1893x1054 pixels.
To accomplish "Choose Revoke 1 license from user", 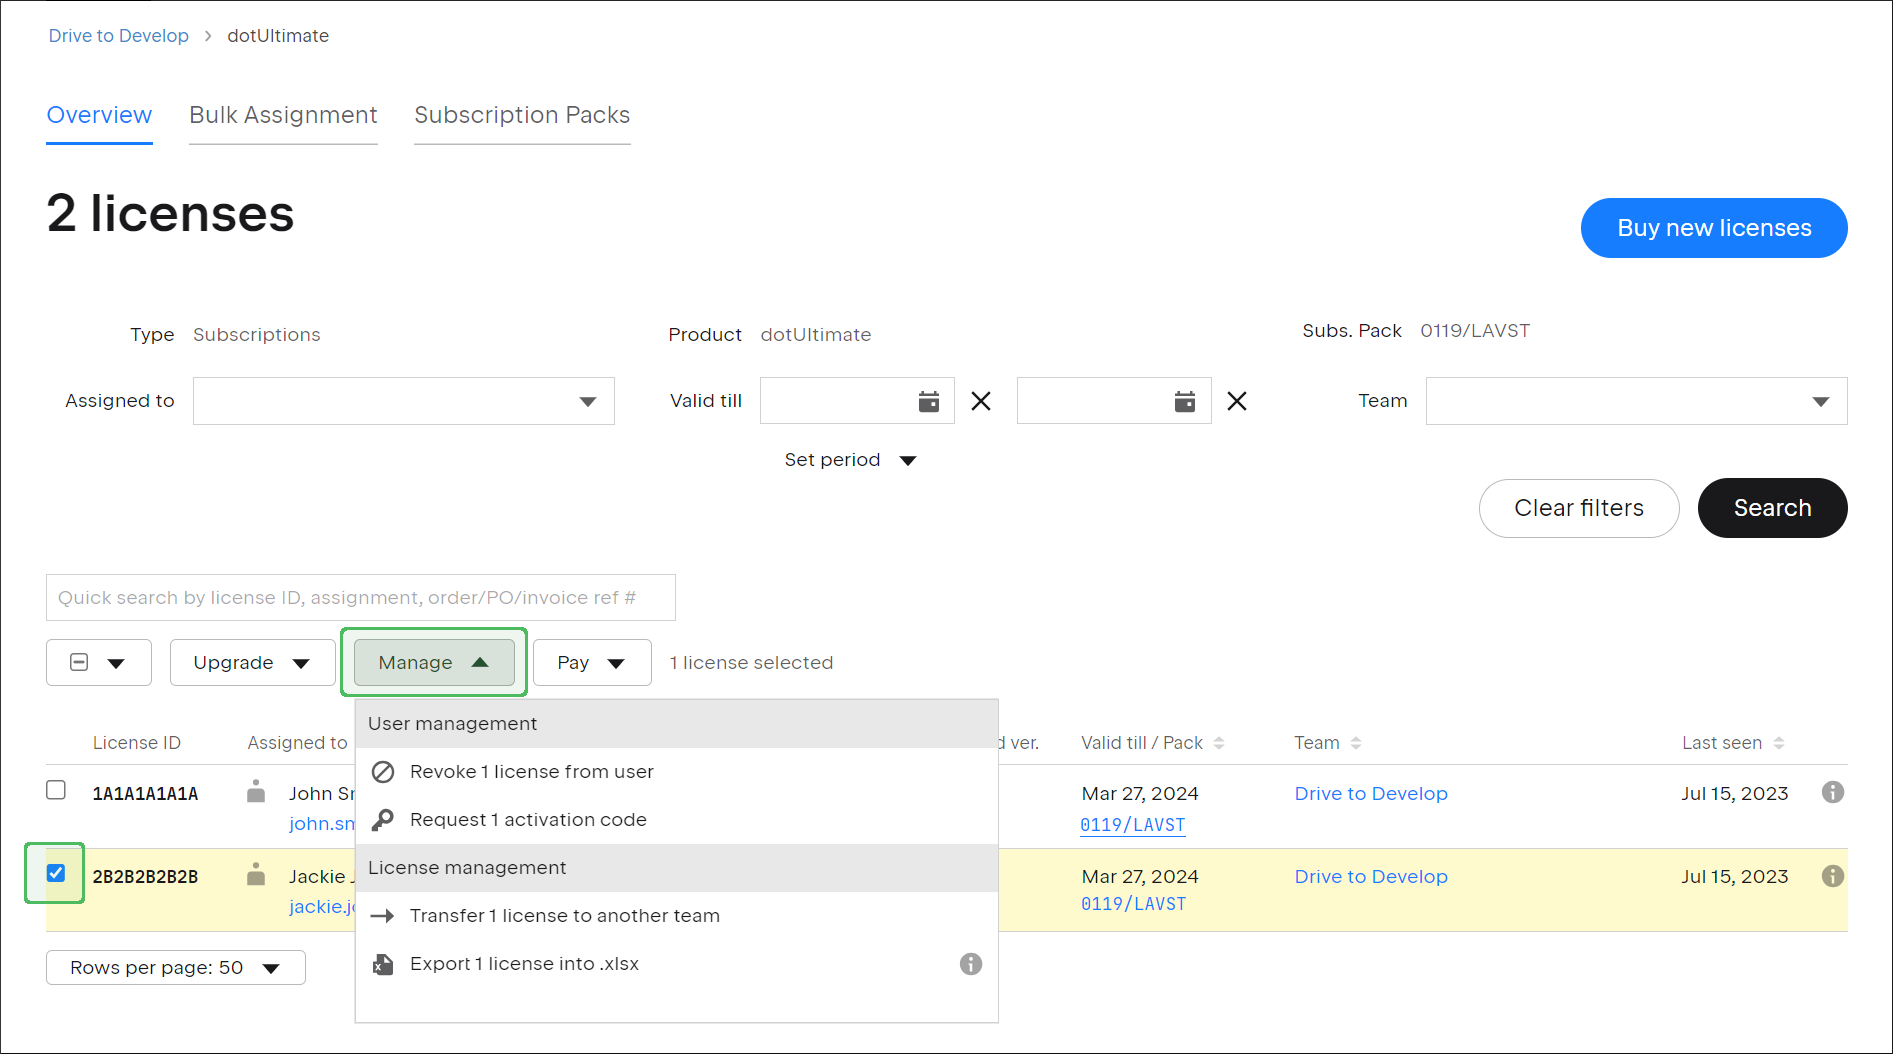I will point(676,772).
